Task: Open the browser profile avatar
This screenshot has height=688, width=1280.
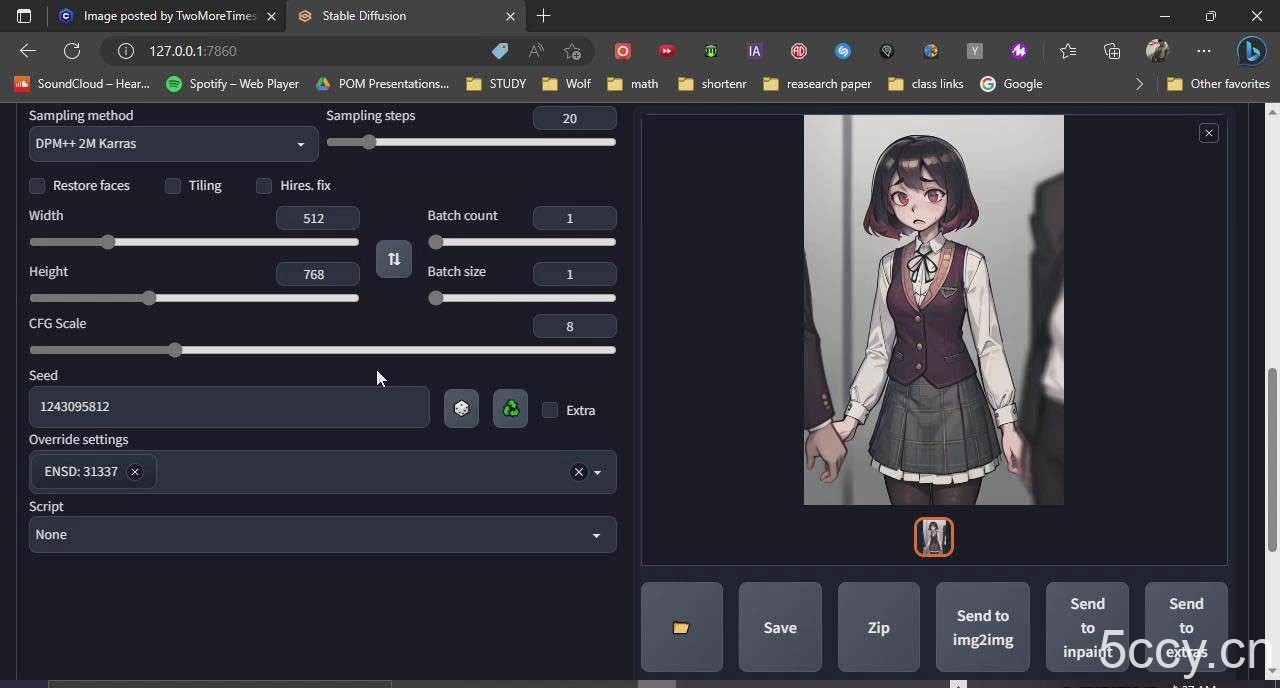Action: coord(1157,51)
